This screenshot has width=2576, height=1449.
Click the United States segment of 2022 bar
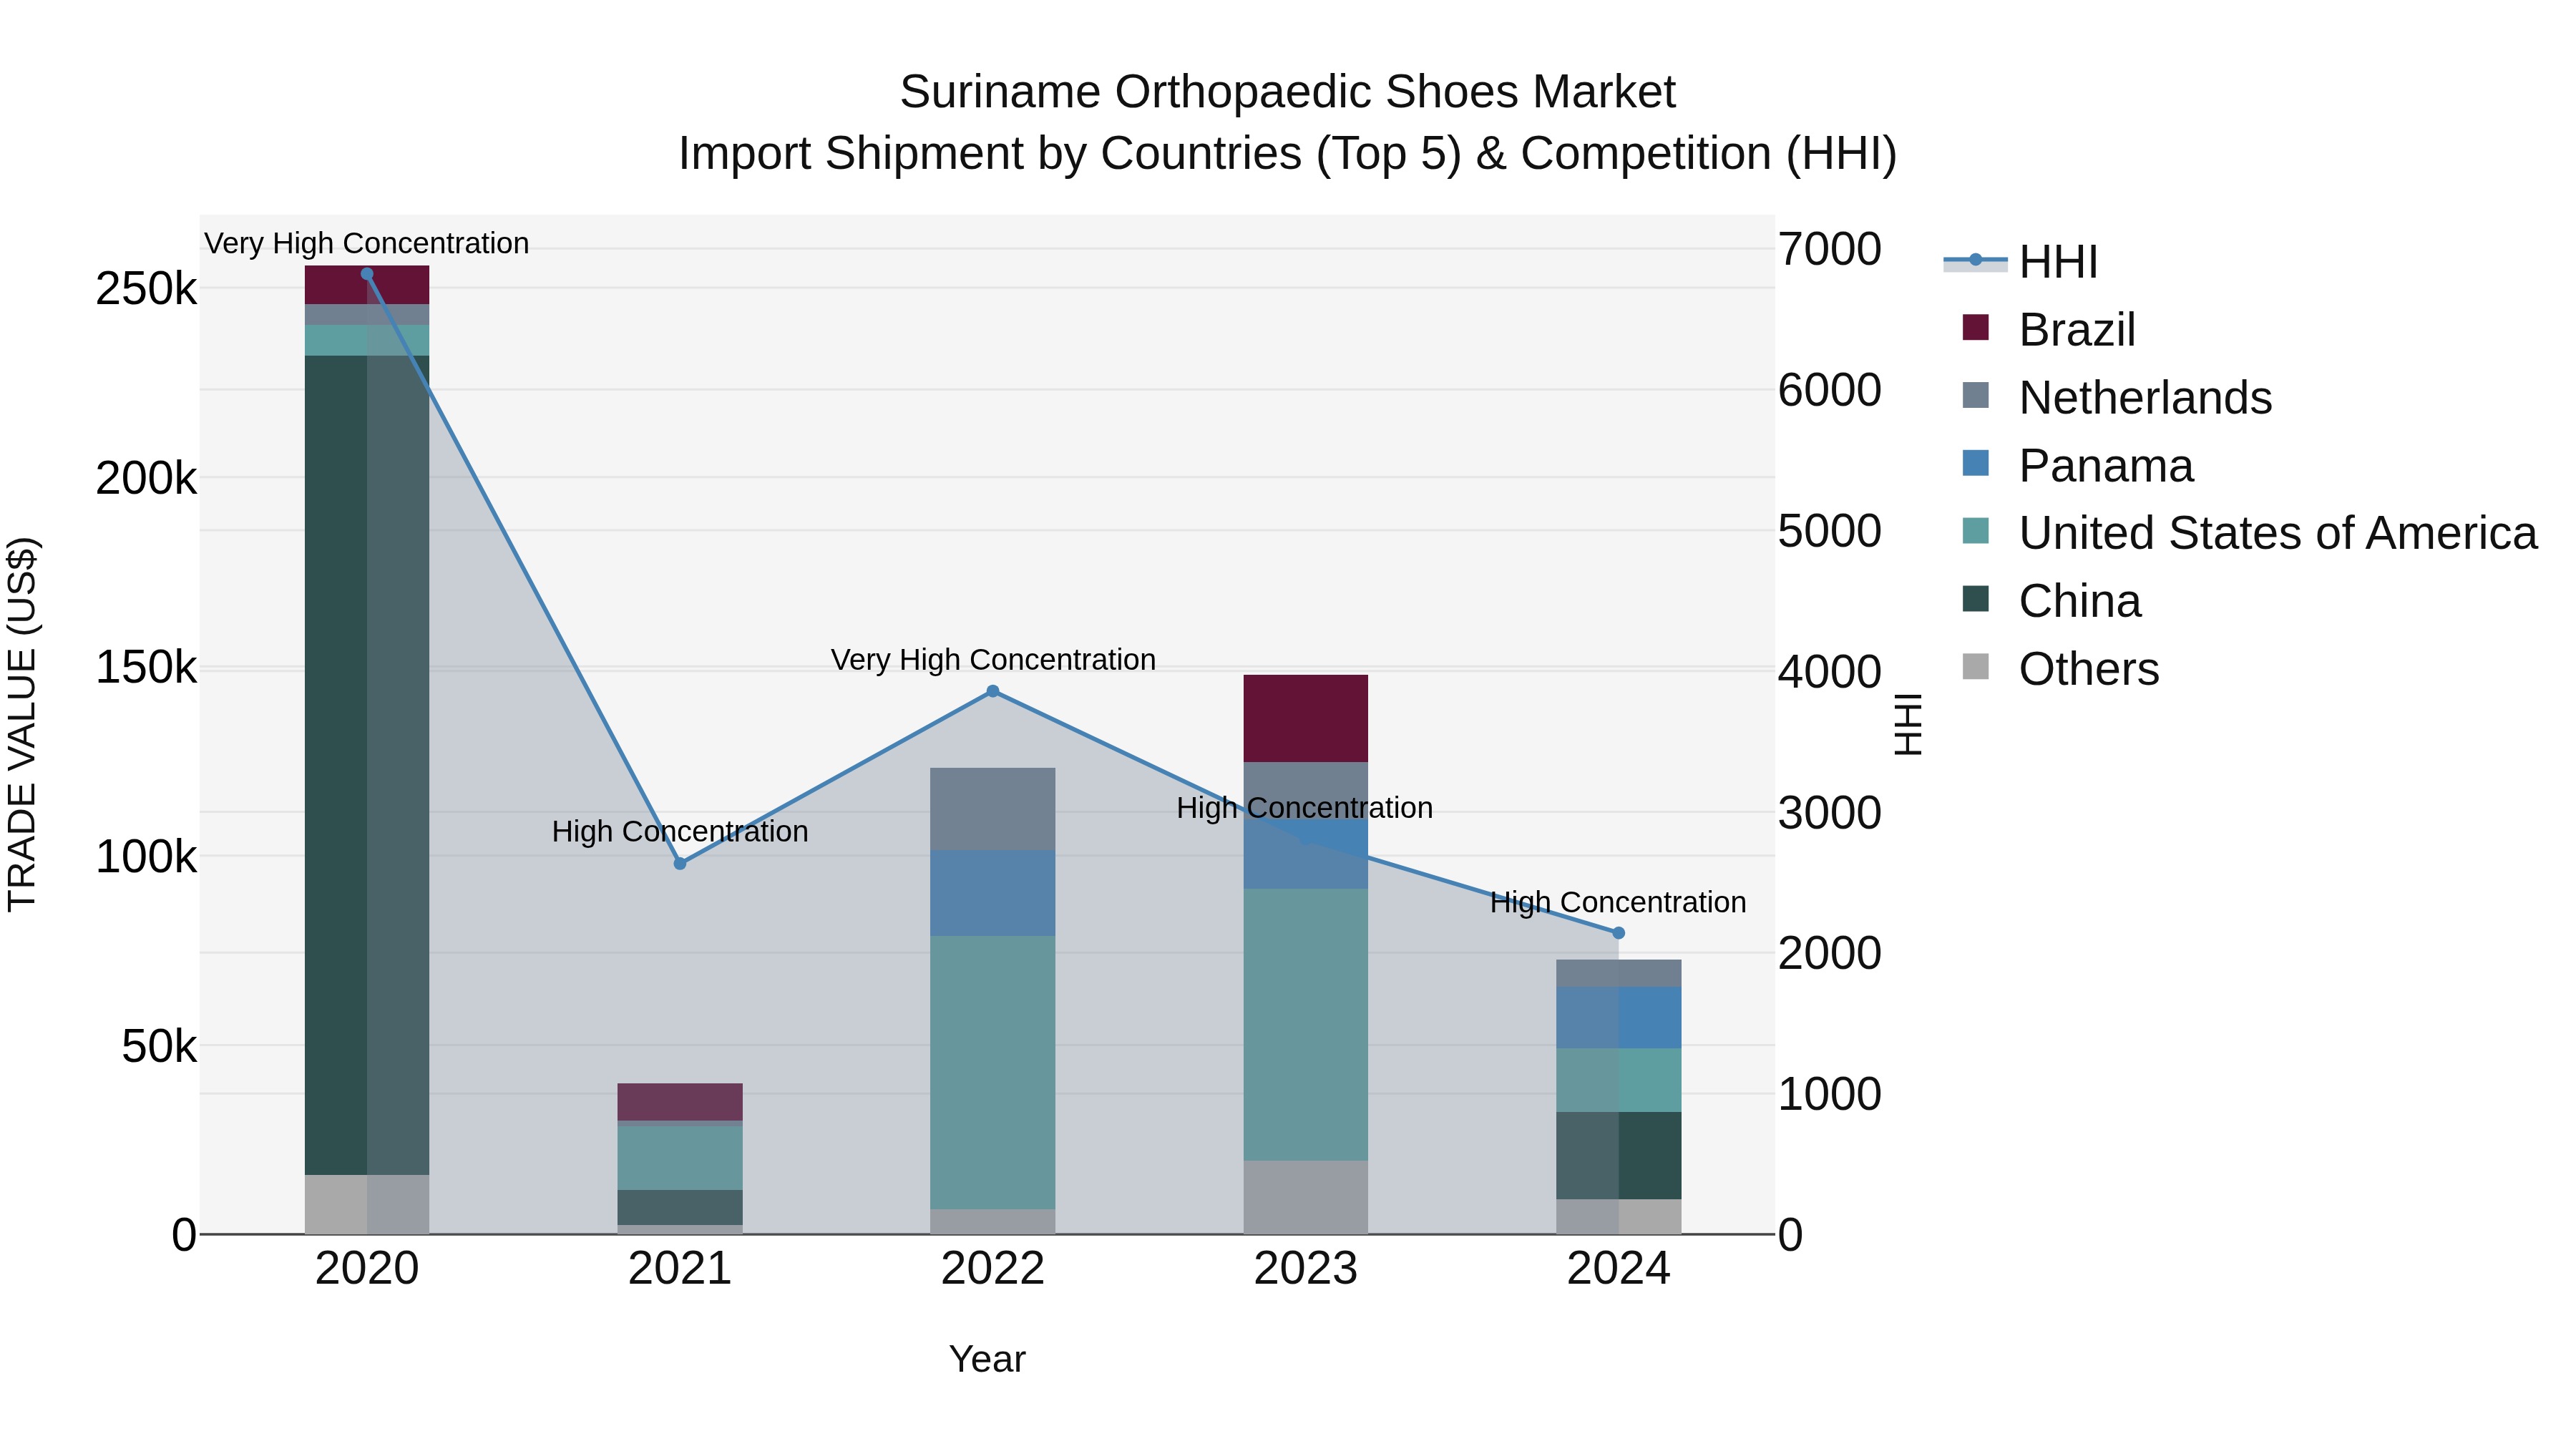coord(993,1073)
